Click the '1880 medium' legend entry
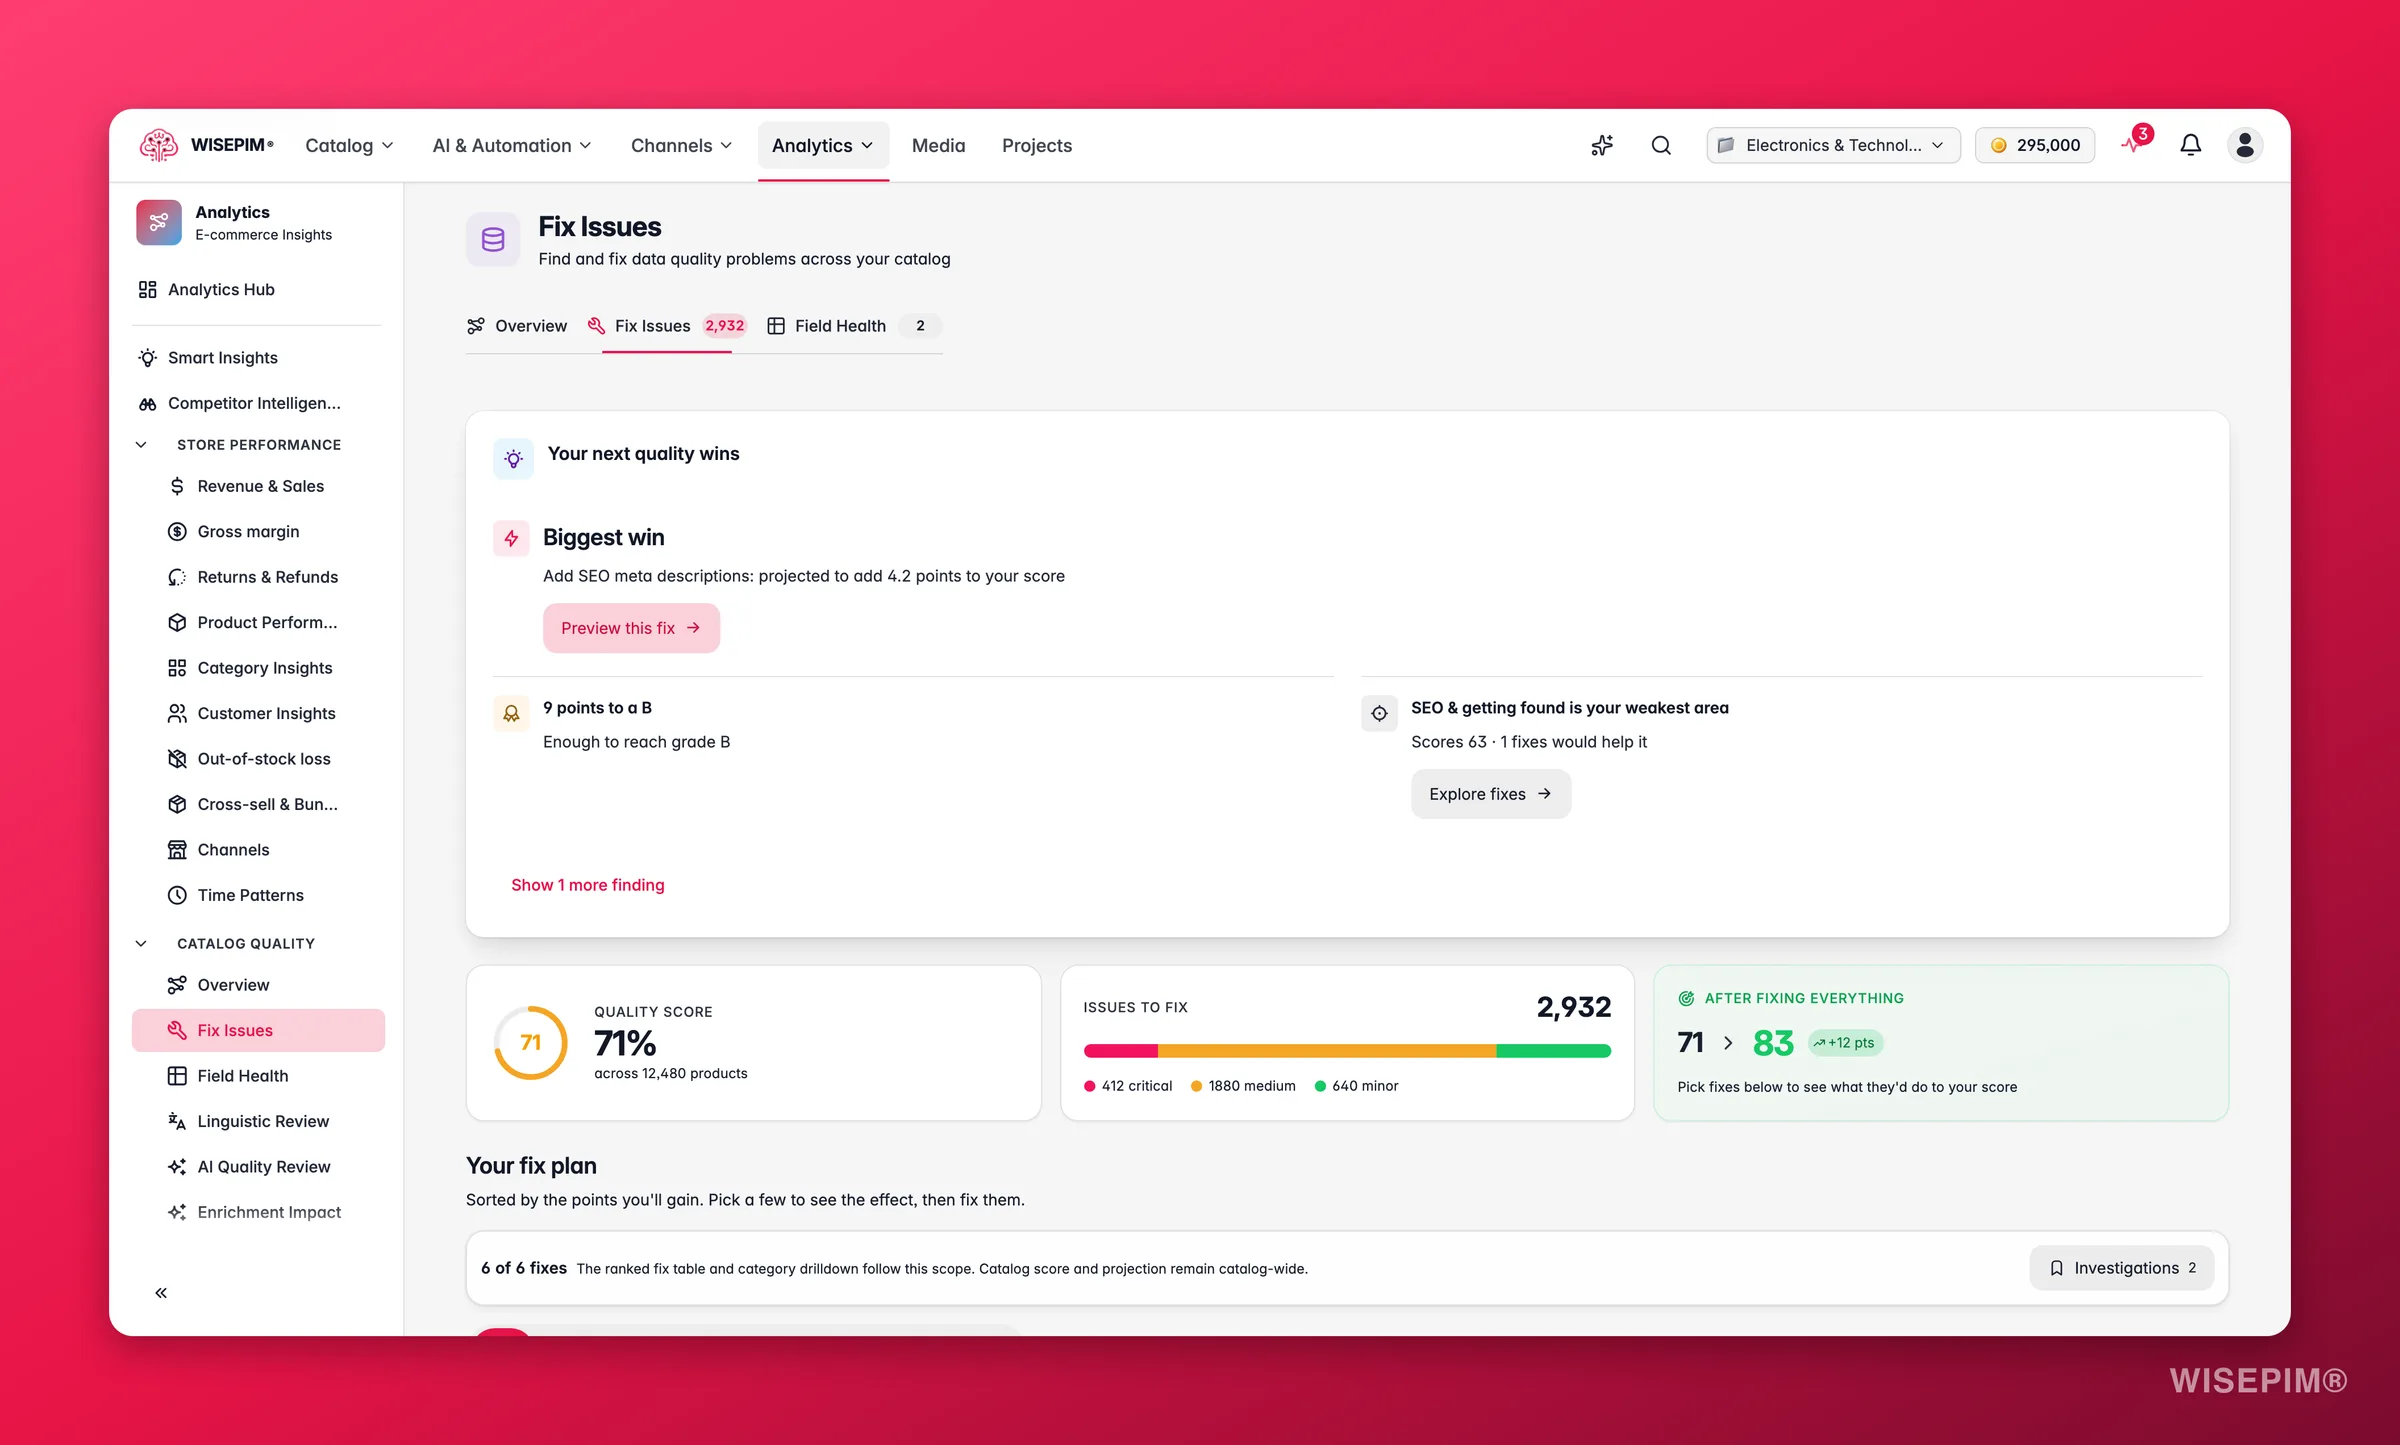 (x=1243, y=1086)
